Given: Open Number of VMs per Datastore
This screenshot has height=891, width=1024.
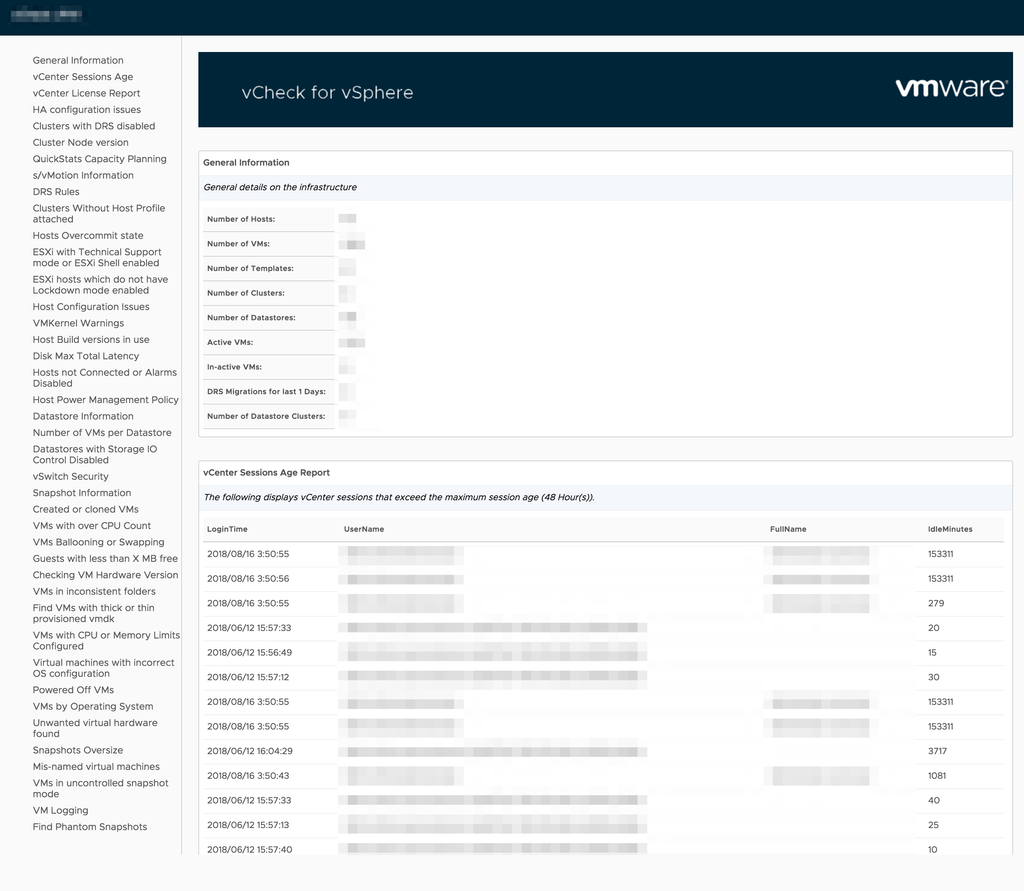Looking at the screenshot, I should [102, 432].
